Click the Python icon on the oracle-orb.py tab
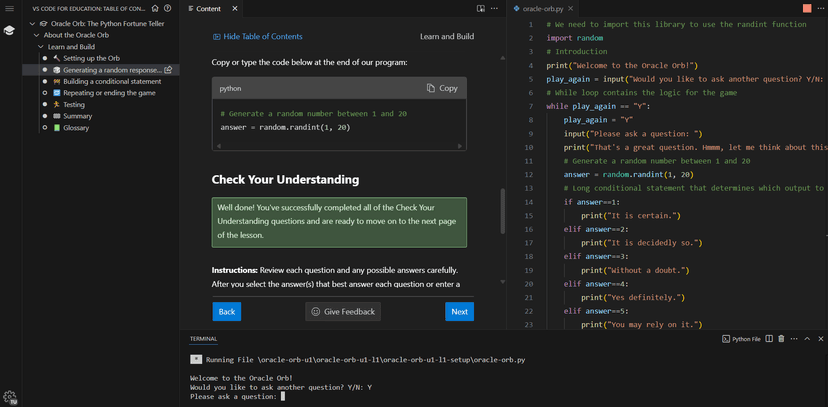This screenshot has height=407, width=828. (x=516, y=8)
